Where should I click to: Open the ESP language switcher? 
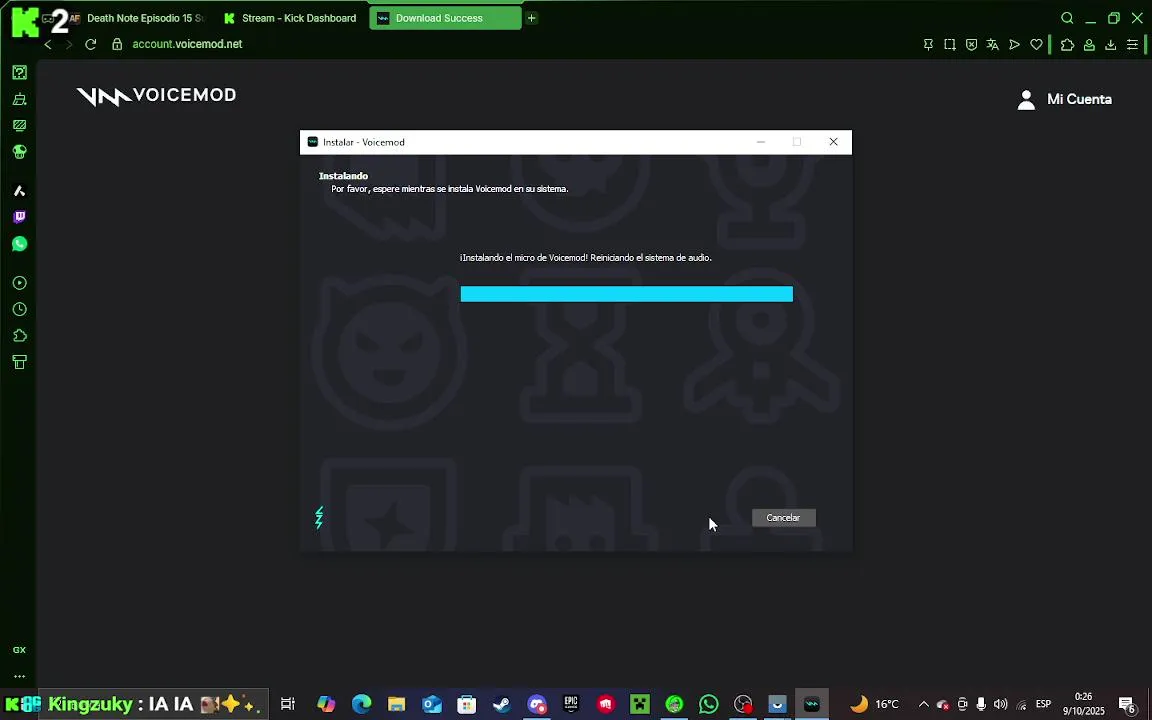tap(1043, 704)
